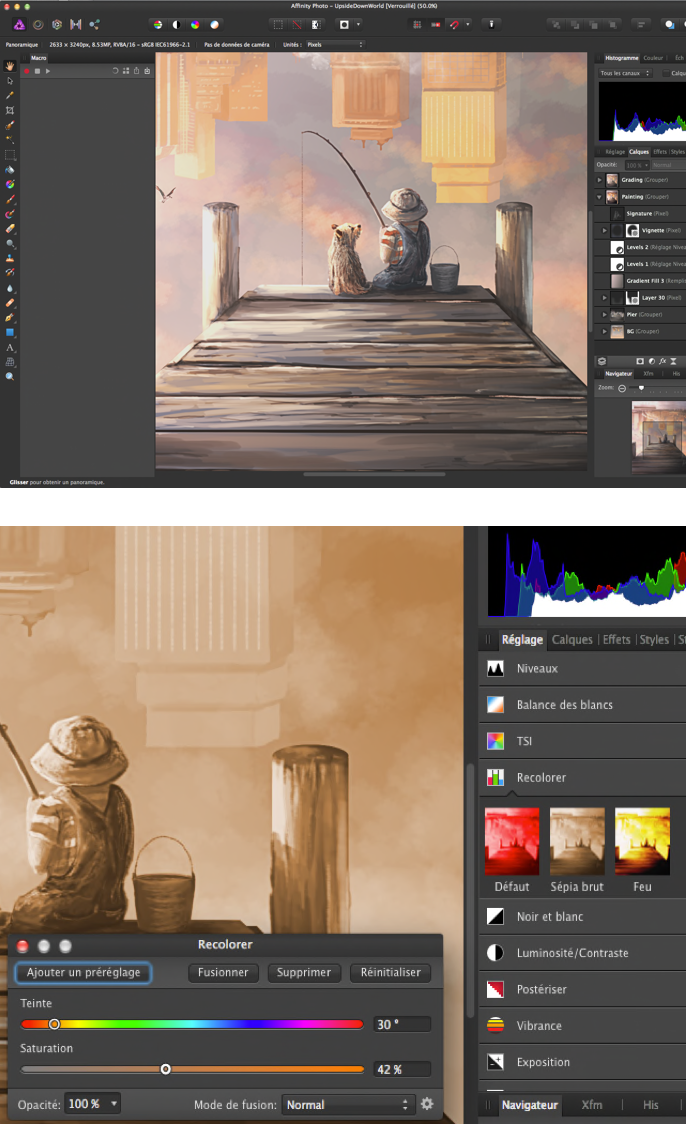Viewport: 686px width, 1124px height.
Task: Select the blue Rectangle shape tool
Action: tap(10, 333)
